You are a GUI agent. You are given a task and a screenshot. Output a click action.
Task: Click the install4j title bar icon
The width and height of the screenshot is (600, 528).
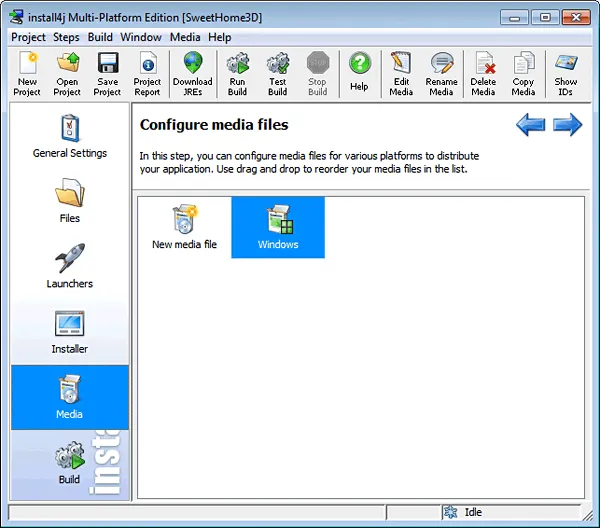[16, 18]
